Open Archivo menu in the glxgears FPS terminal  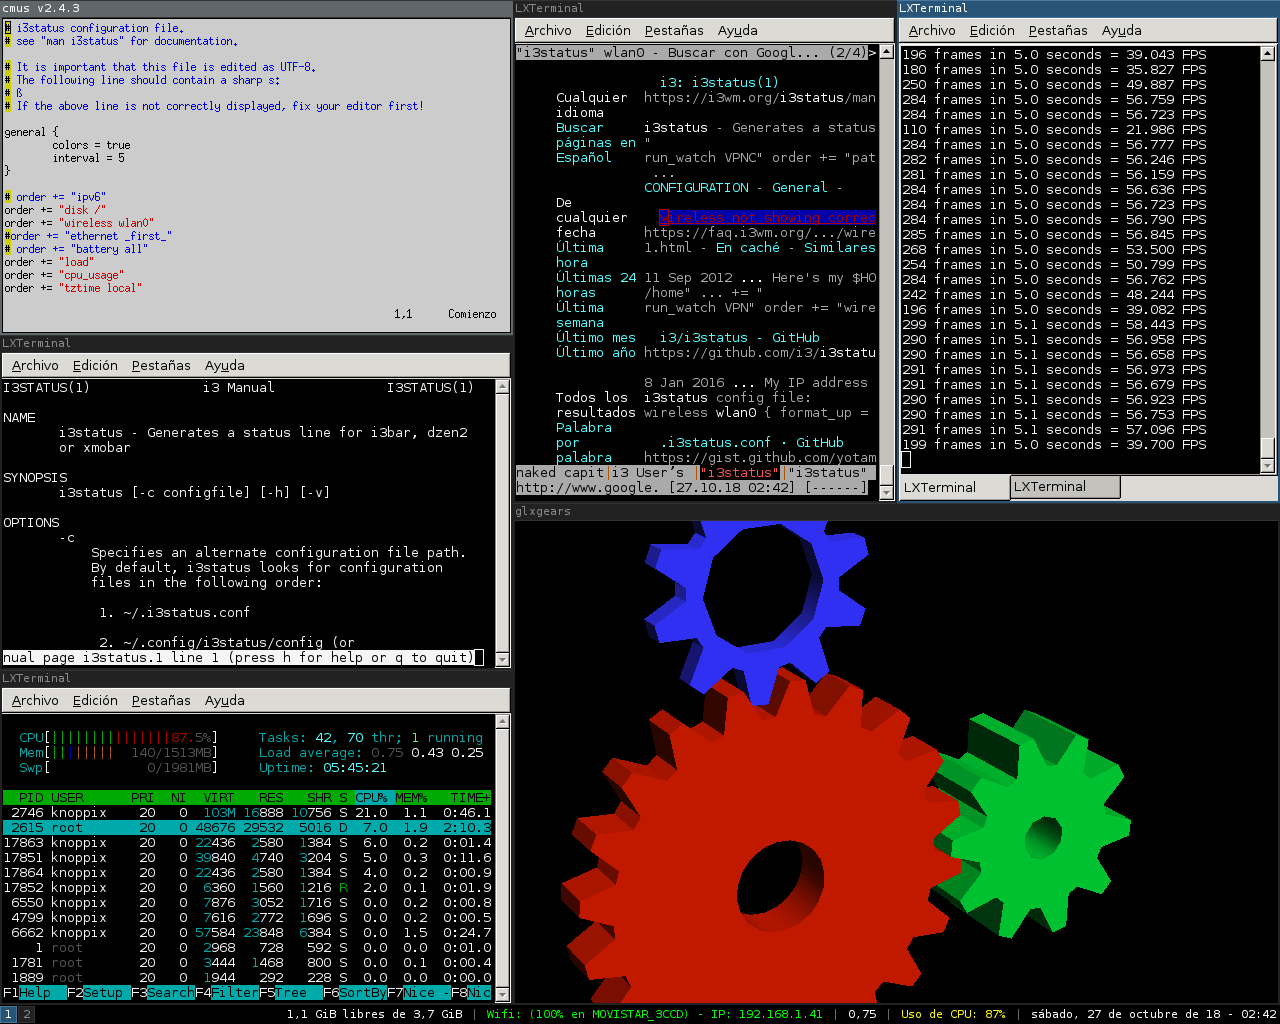(x=933, y=31)
